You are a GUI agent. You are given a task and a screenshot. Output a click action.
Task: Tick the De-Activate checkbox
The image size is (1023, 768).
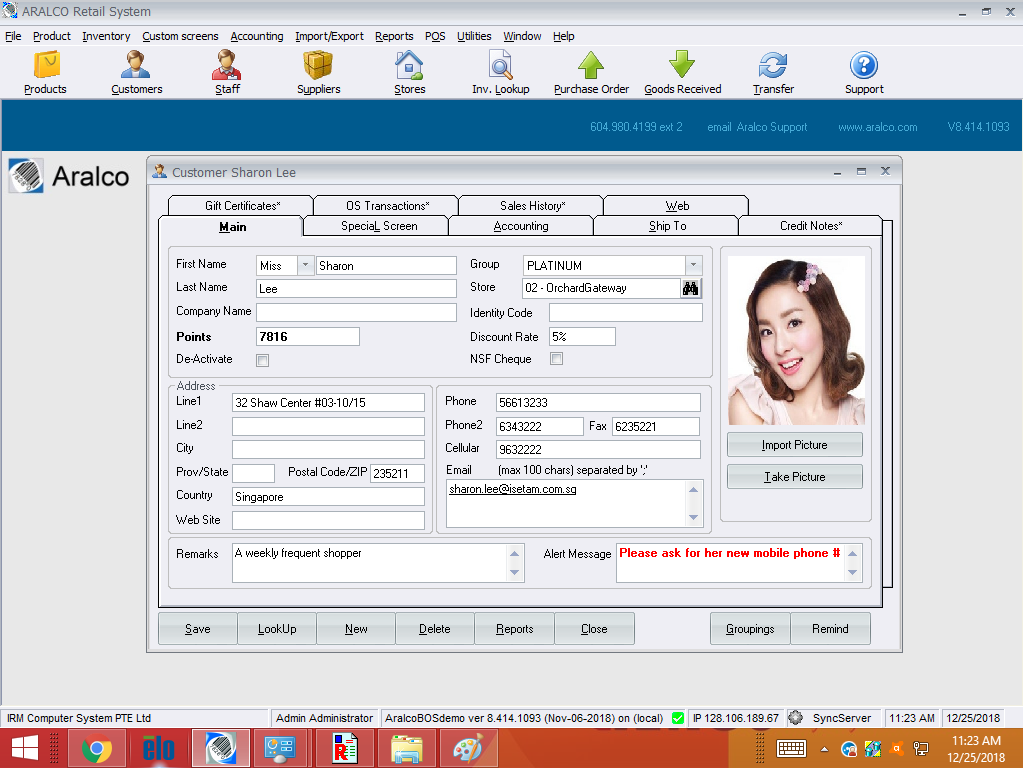tap(262, 360)
